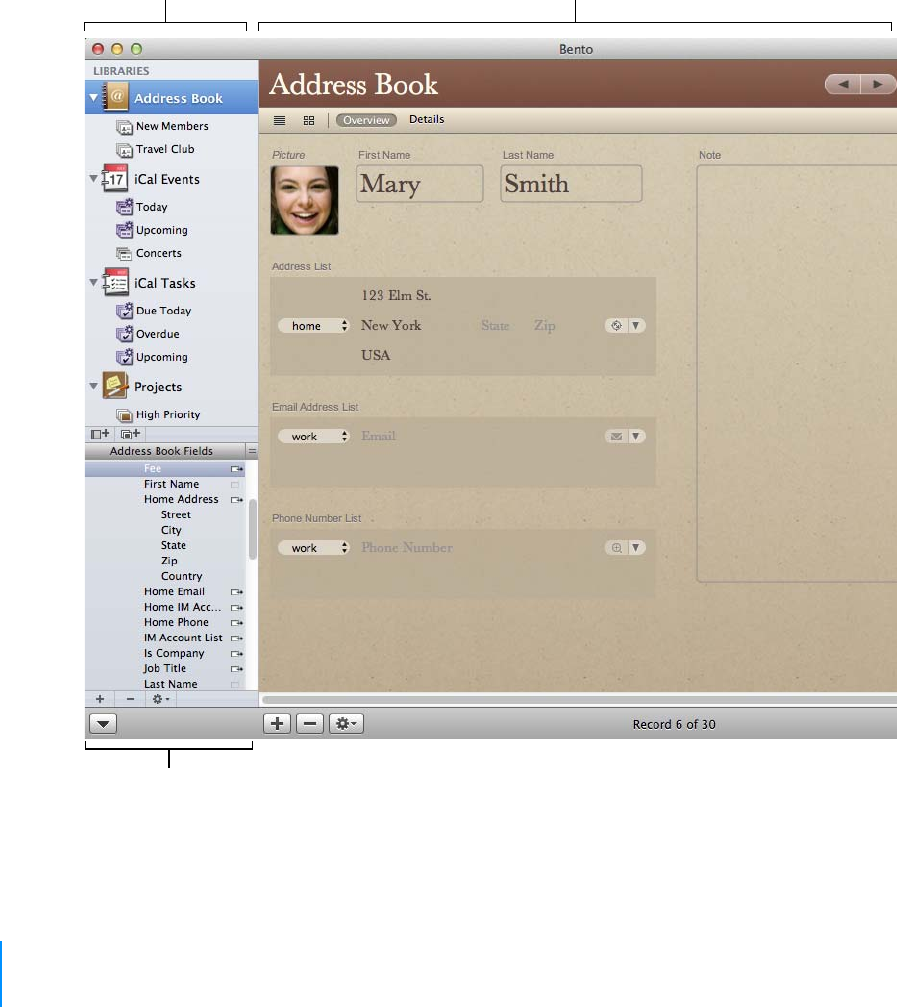Viewport: 897px width, 1007px height.
Task: Click the remove field minus button
Action: (x=130, y=699)
